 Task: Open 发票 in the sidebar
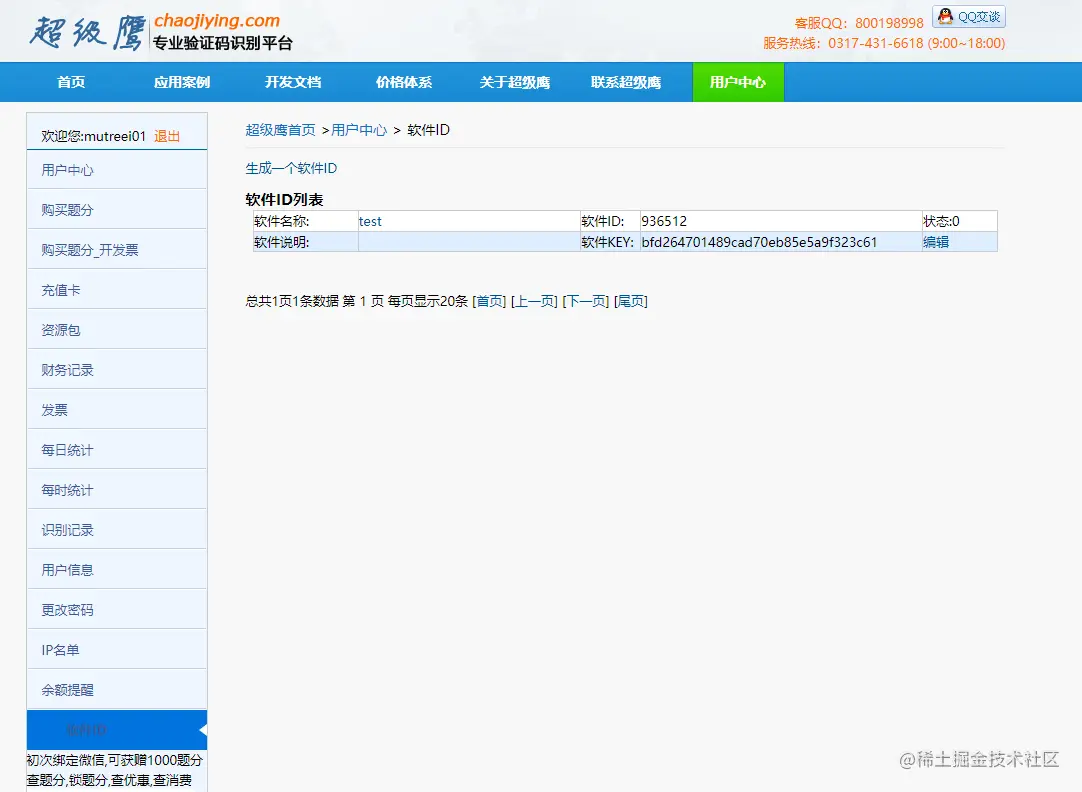click(x=117, y=410)
